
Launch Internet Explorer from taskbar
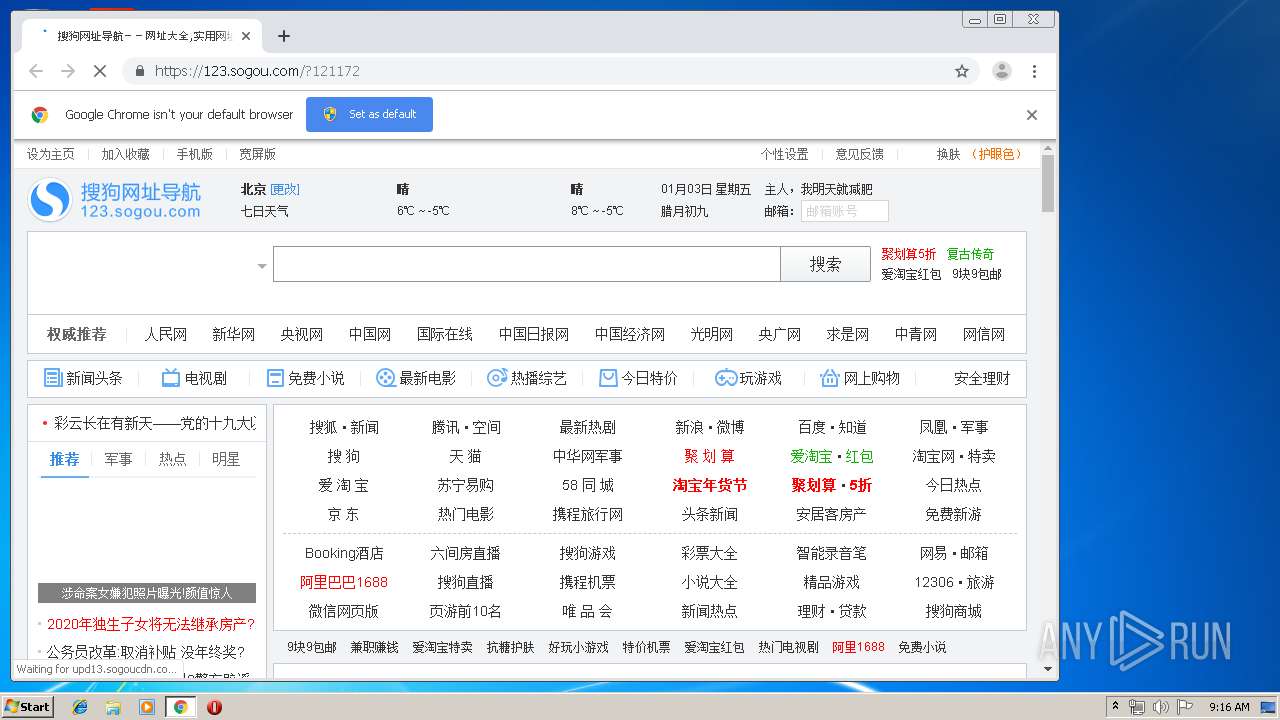click(80, 707)
